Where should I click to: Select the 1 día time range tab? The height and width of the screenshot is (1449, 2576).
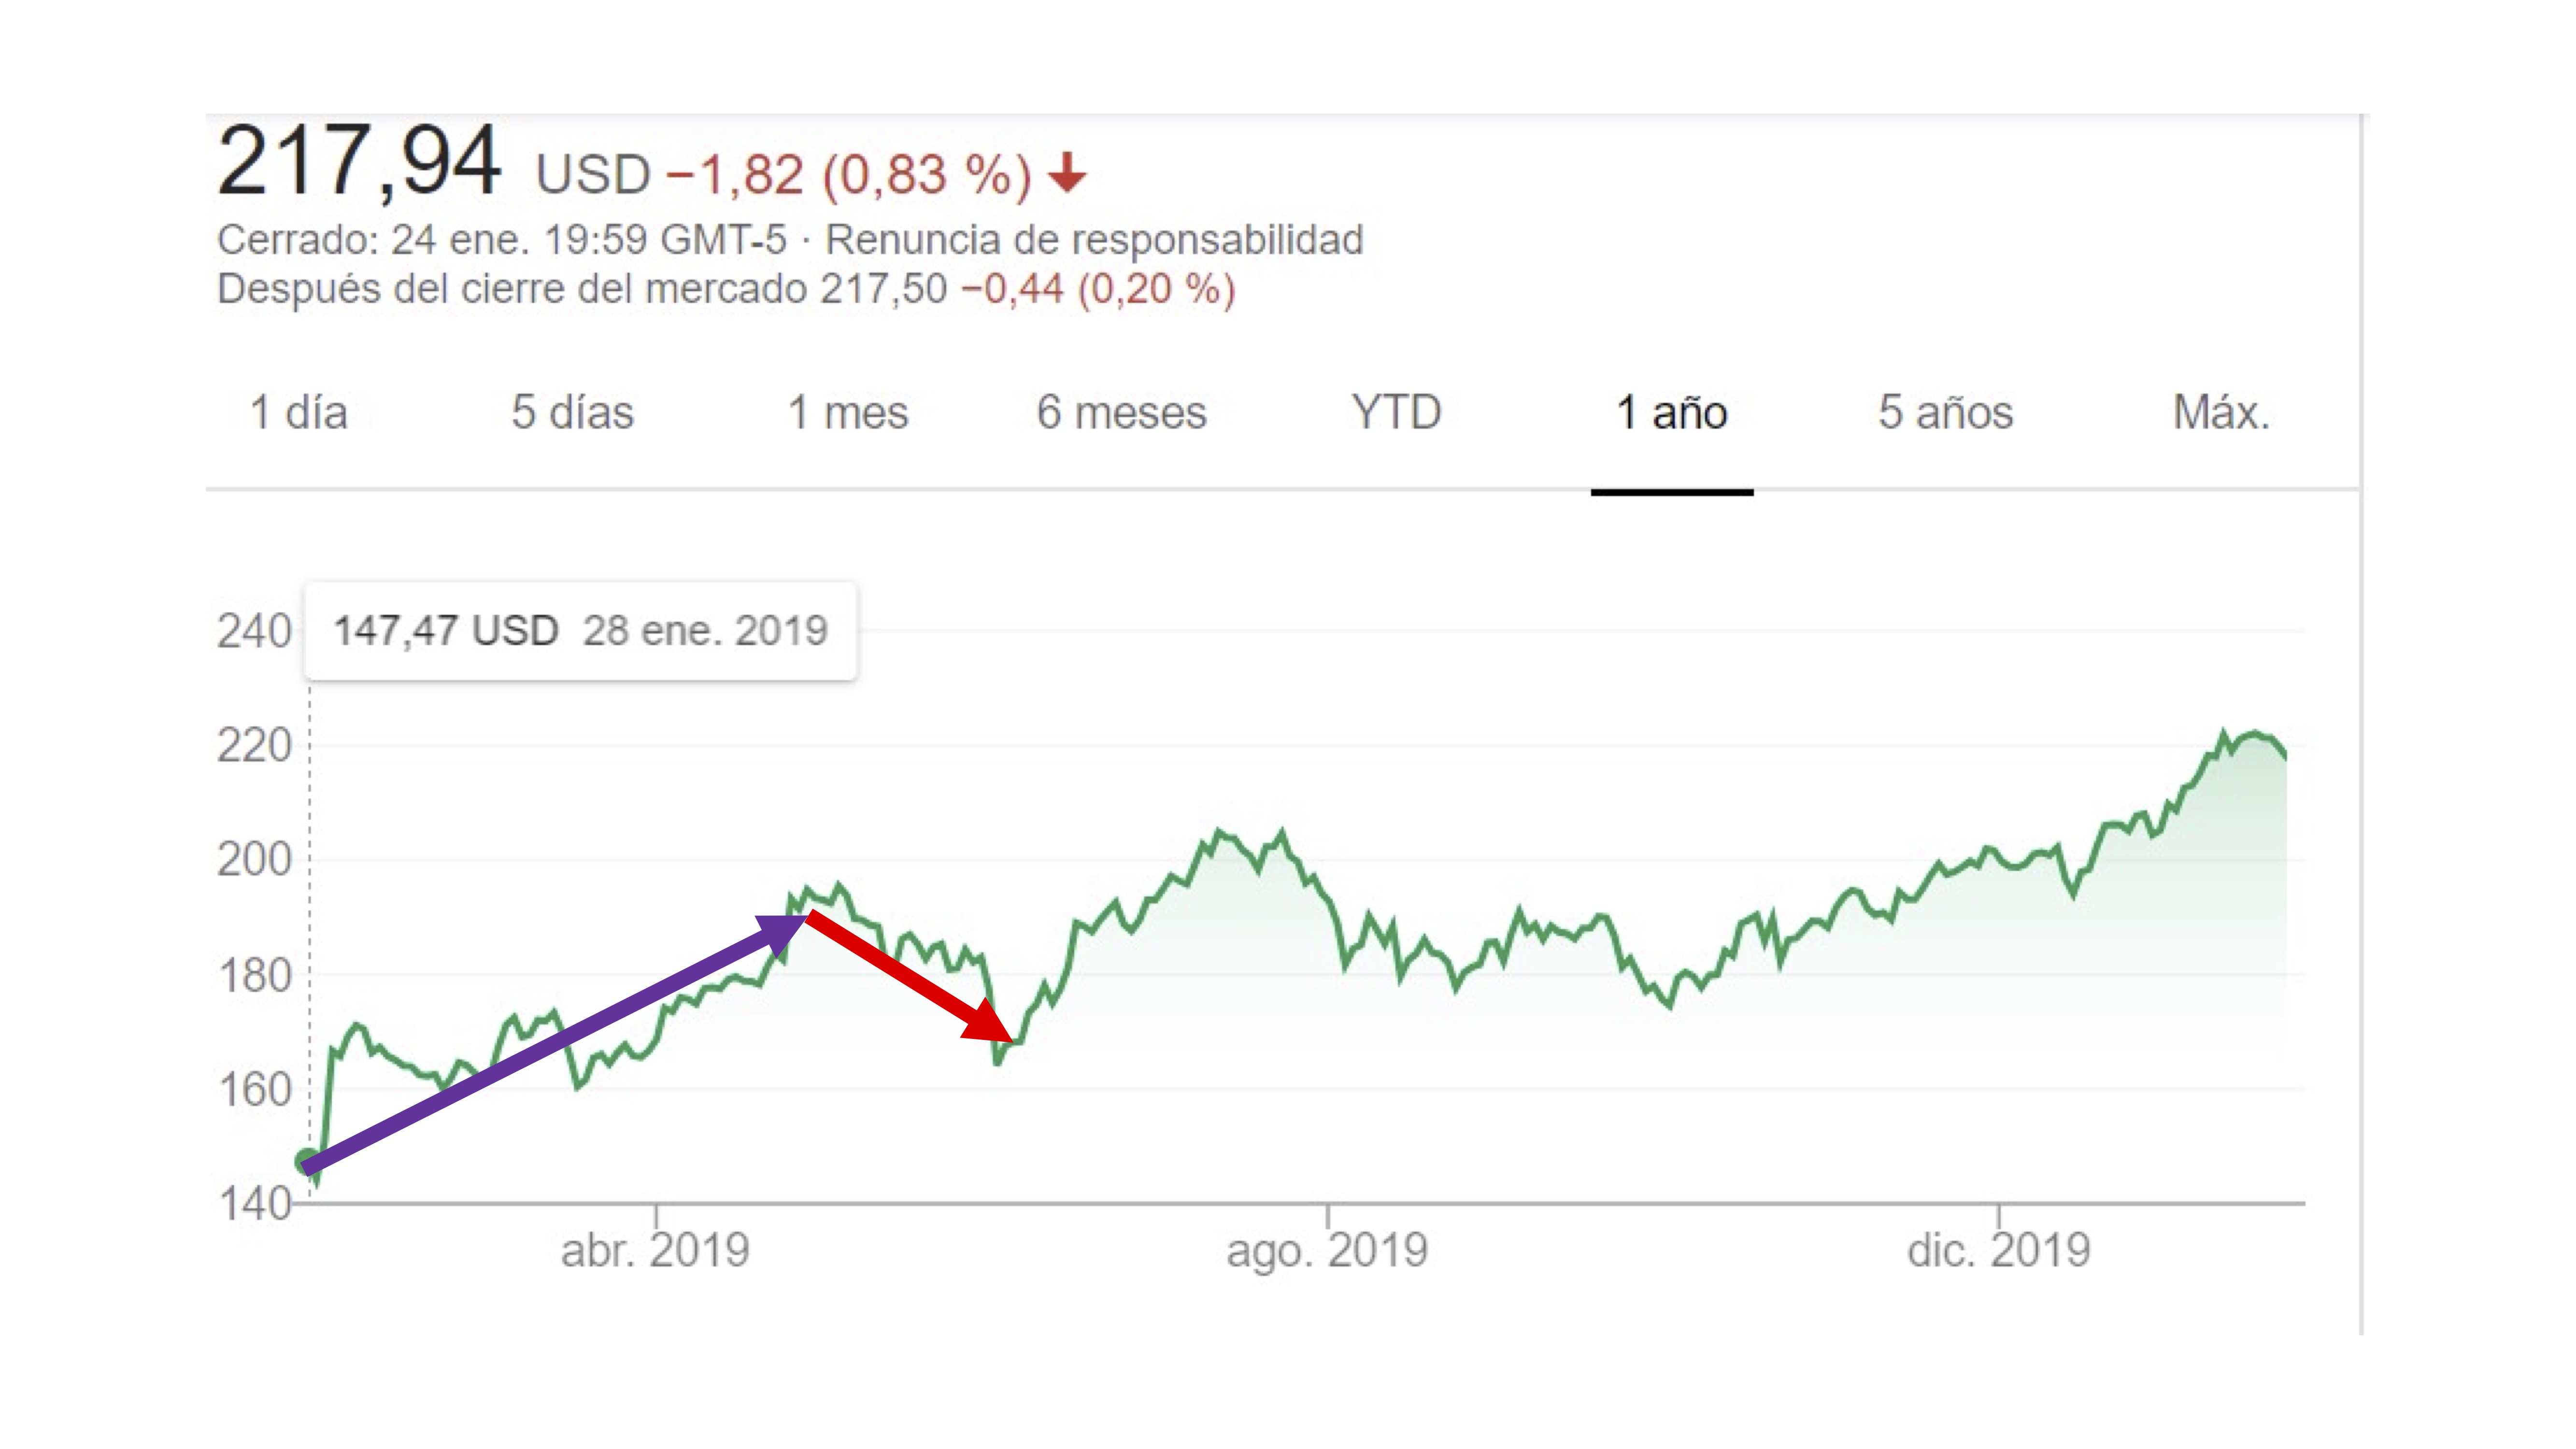coord(298,413)
